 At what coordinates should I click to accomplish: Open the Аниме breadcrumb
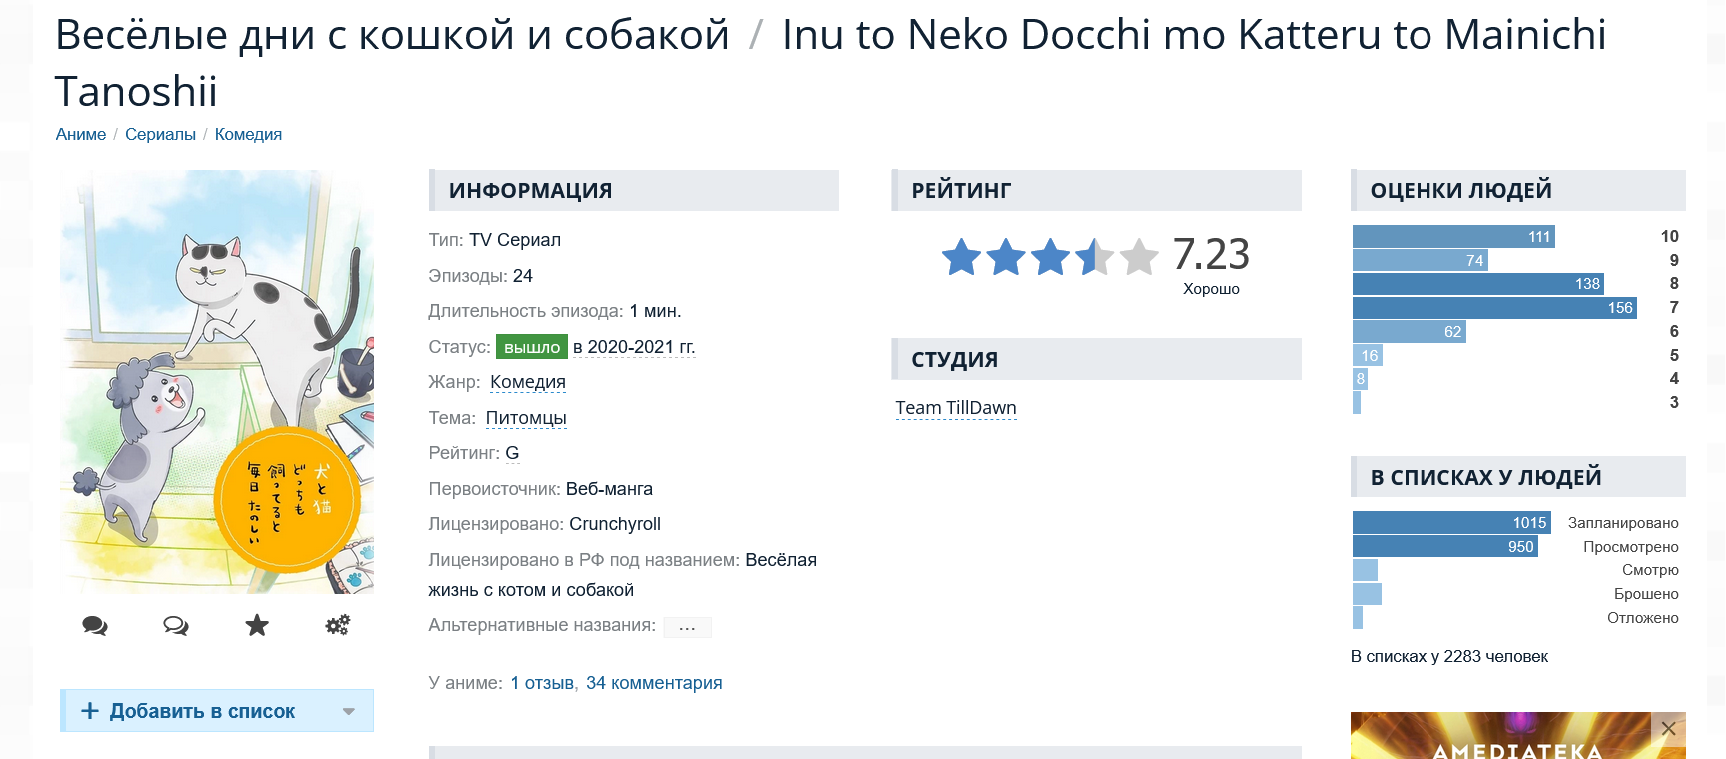[81, 134]
